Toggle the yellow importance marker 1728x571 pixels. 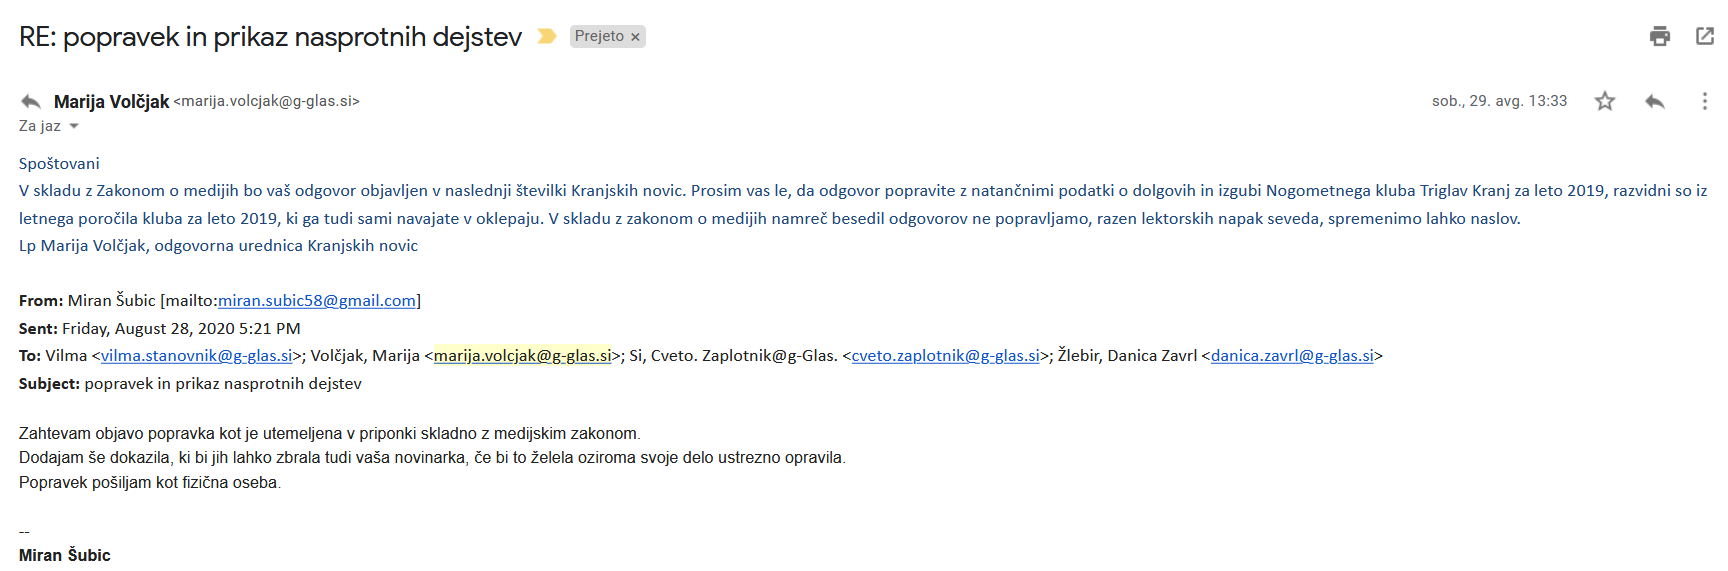coord(546,36)
